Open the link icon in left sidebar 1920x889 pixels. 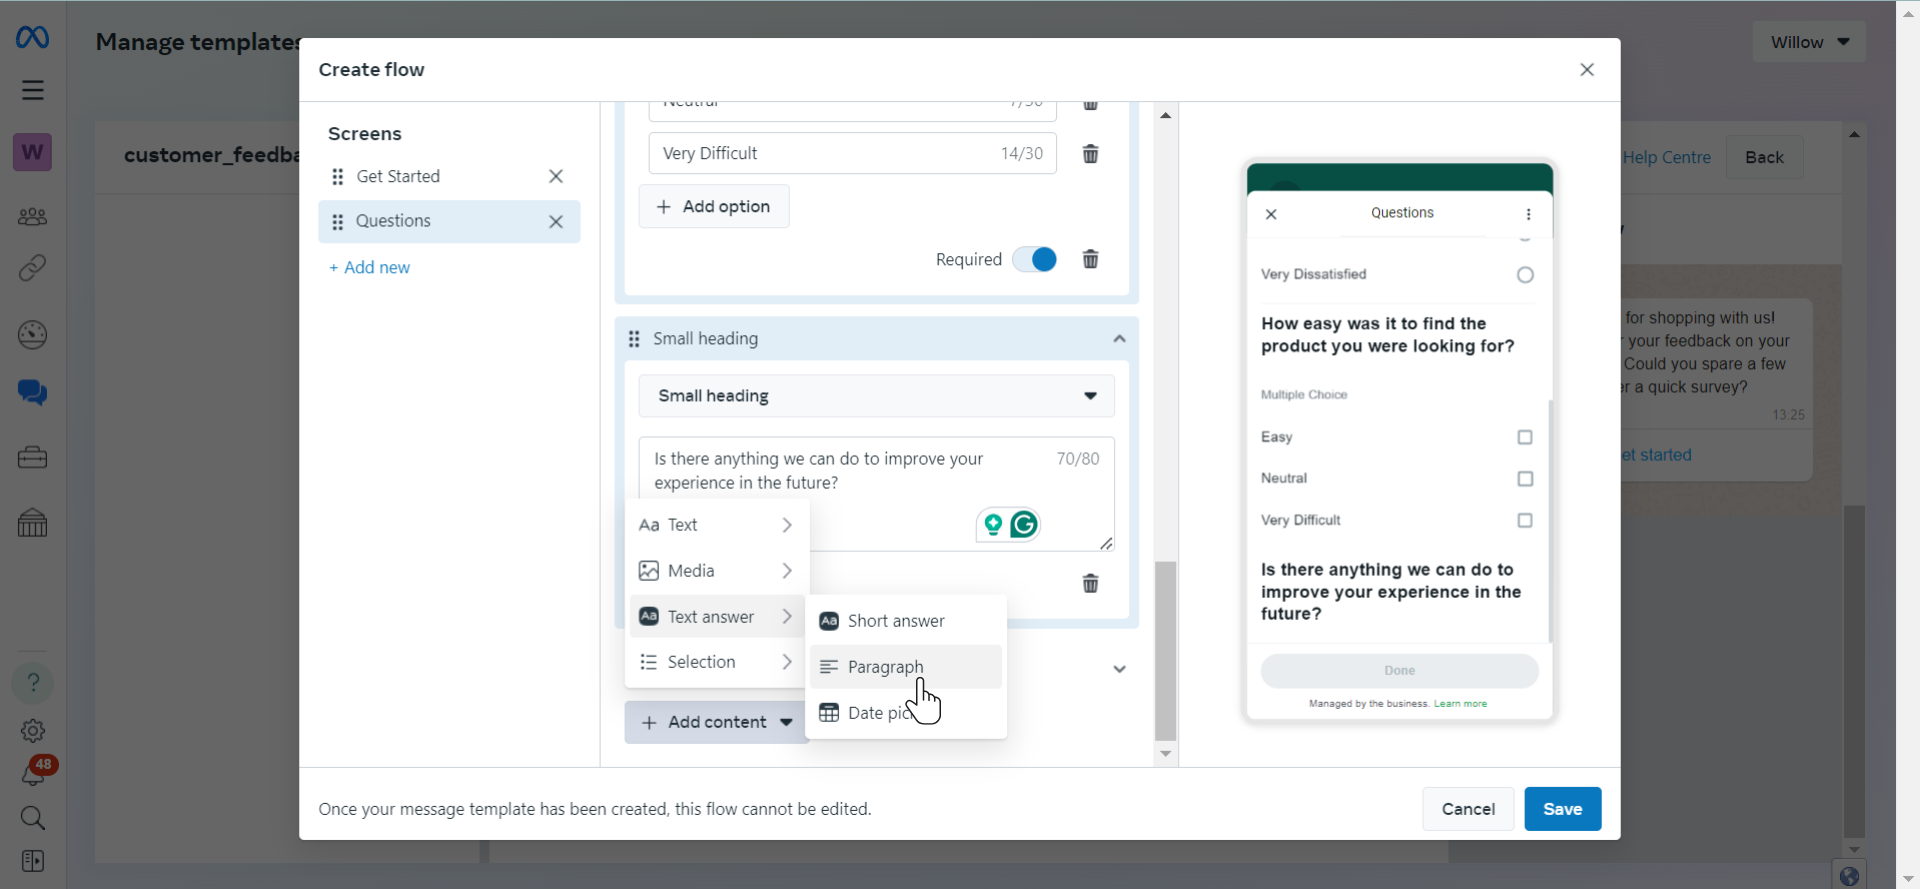pyautogui.click(x=32, y=268)
